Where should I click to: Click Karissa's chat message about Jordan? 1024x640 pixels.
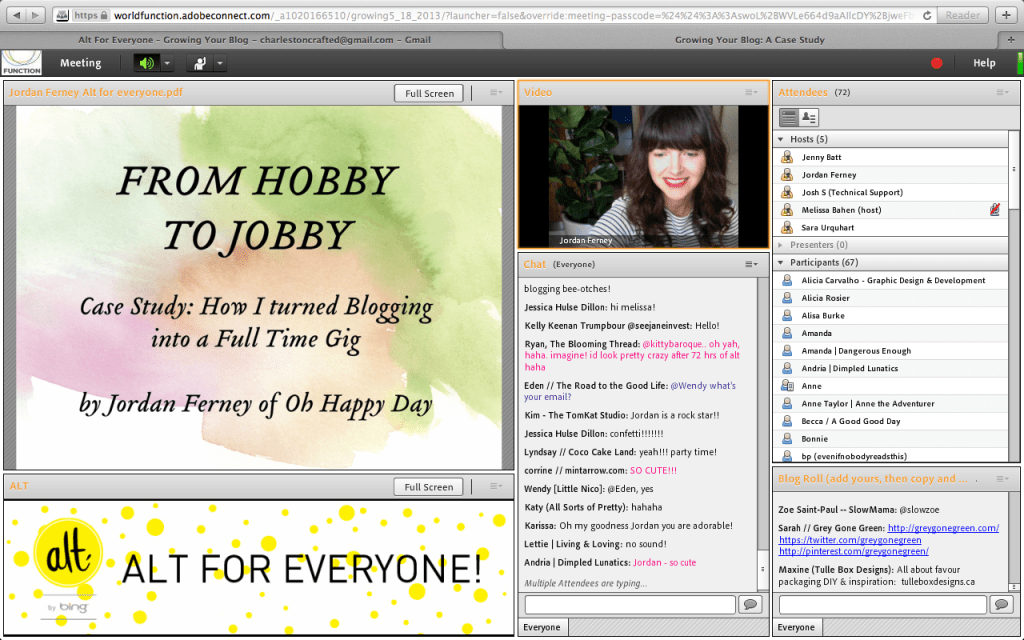coord(628,526)
